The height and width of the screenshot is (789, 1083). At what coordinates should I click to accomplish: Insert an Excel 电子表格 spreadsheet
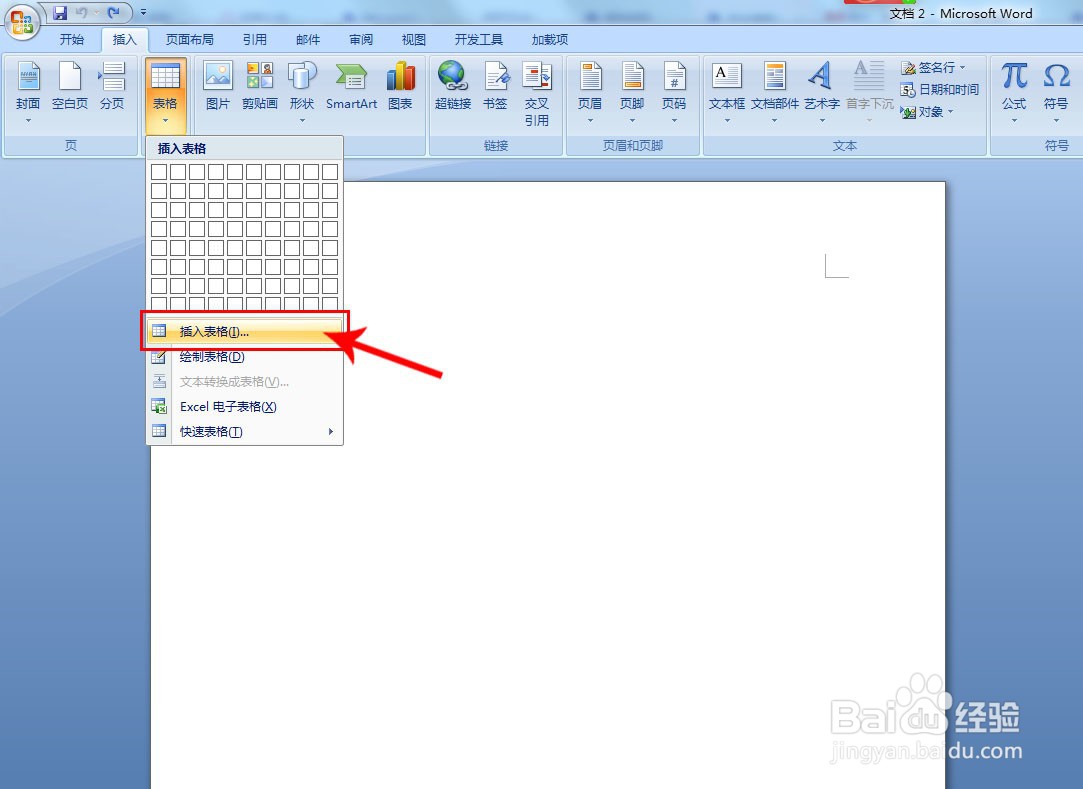tap(226, 406)
